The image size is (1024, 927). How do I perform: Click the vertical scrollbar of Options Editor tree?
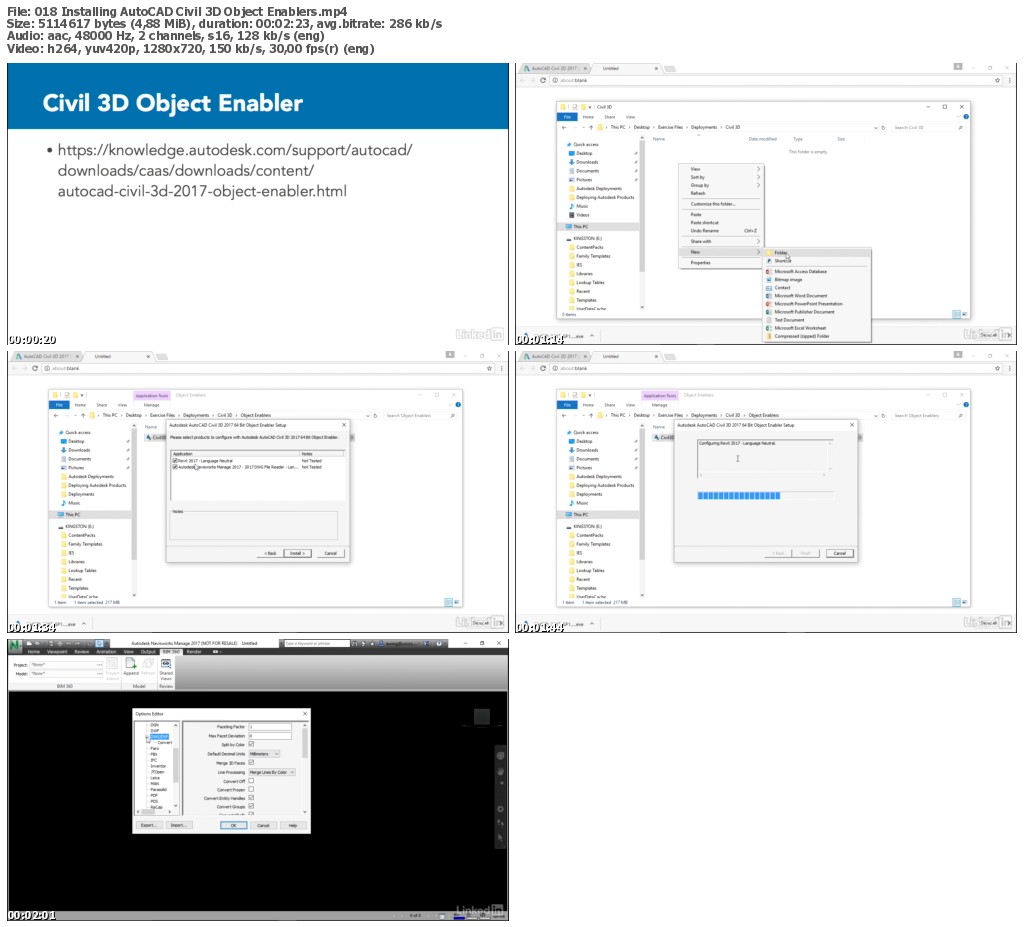coord(176,766)
